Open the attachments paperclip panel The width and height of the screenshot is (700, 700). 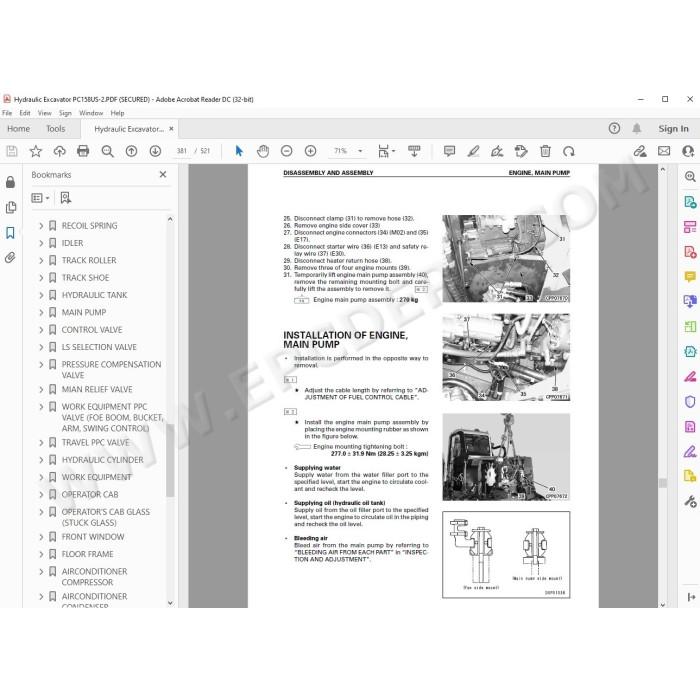10,258
